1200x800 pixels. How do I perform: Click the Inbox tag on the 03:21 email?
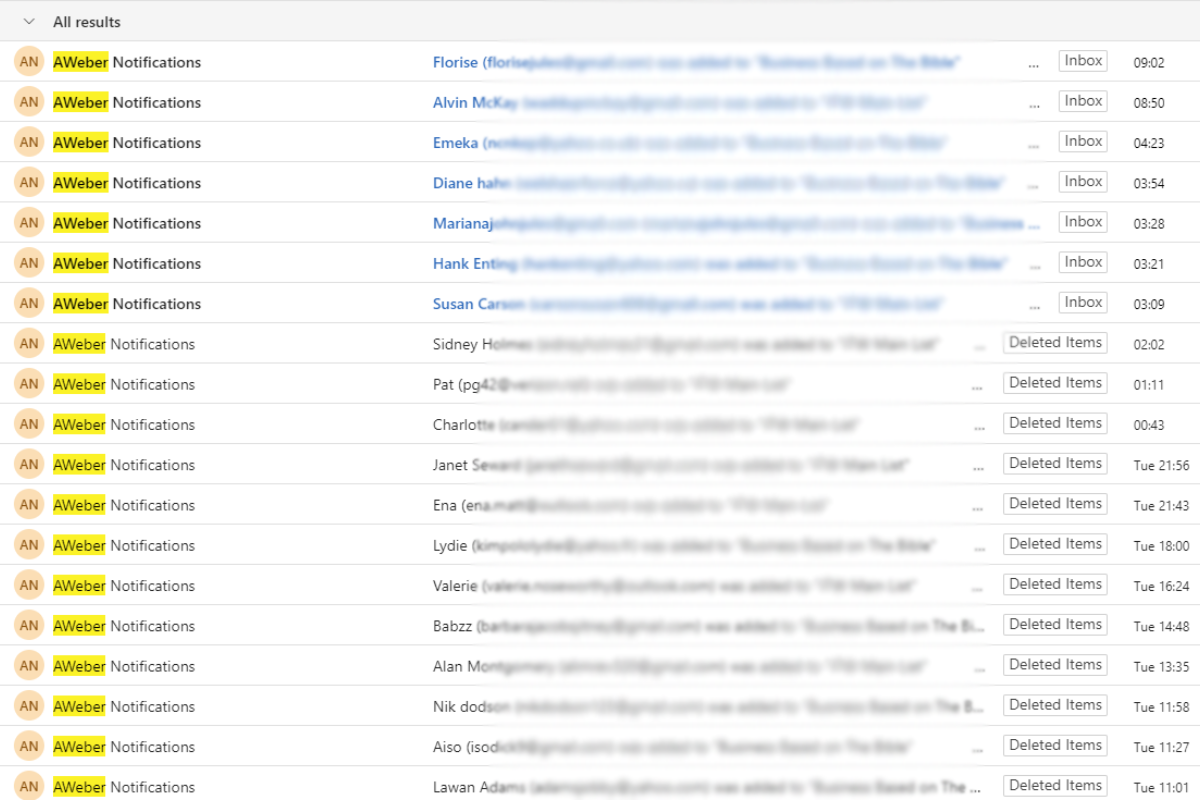1083,262
